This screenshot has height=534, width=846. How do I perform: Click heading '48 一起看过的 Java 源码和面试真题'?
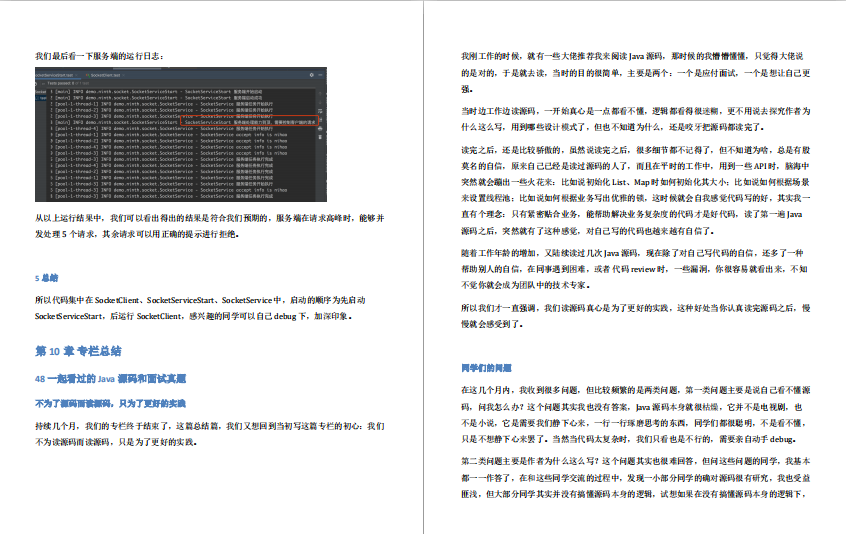(x=111, y=379)
